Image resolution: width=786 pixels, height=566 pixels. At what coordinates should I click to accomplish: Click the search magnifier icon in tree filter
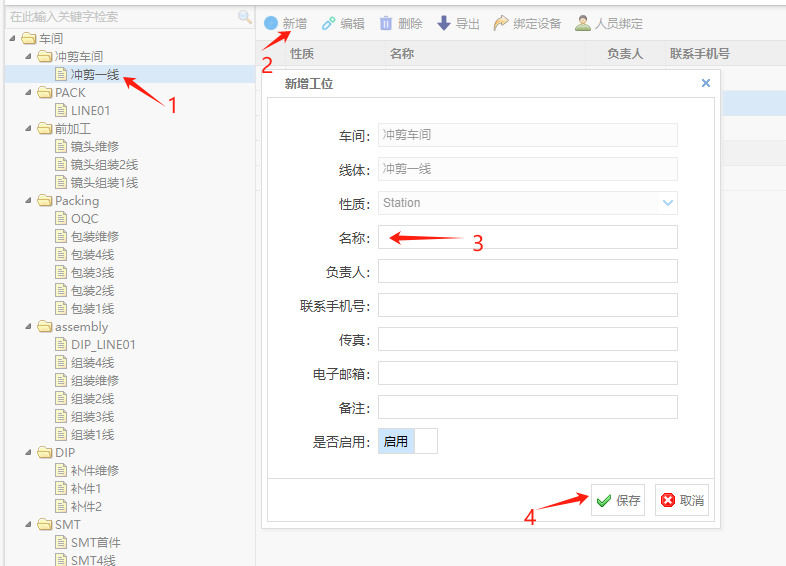click(x=244, y=17)
